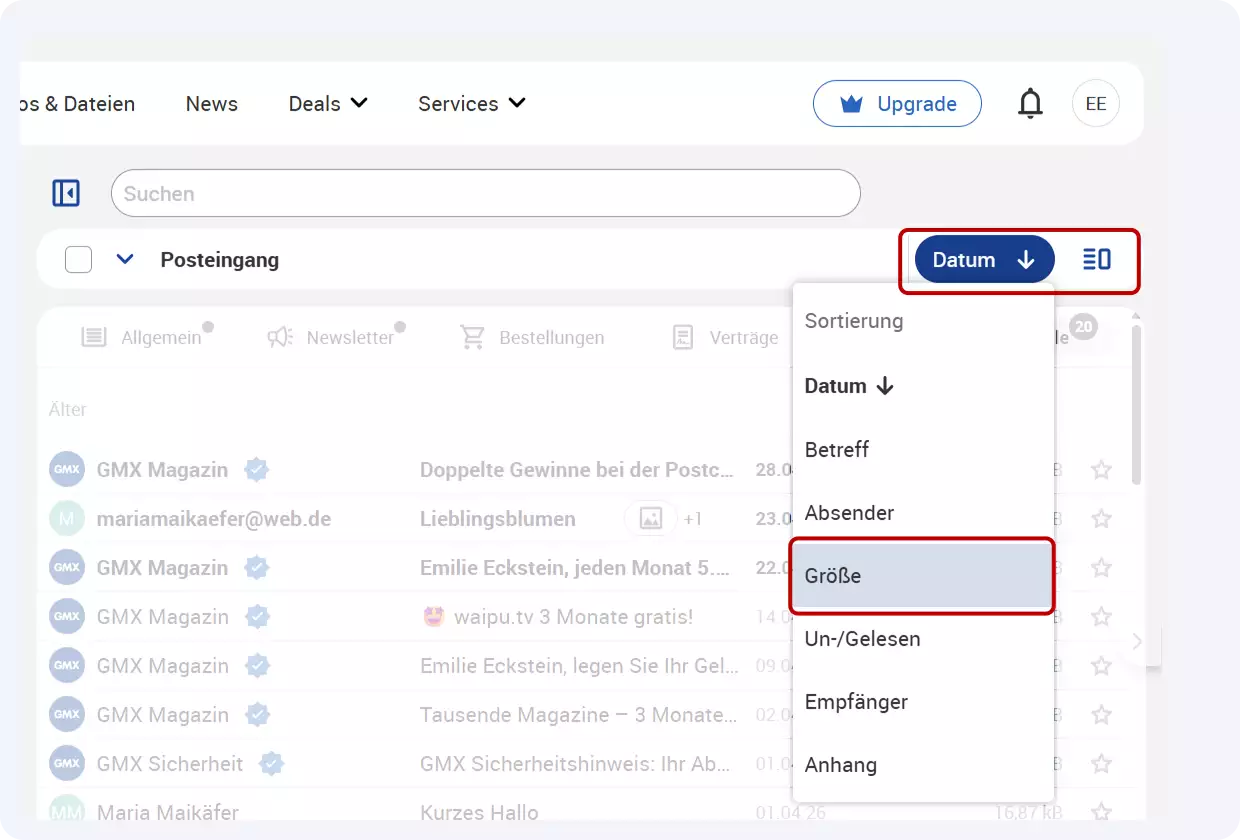Open the notifications bell
1240x840 pixels.
click(1030, 103)
